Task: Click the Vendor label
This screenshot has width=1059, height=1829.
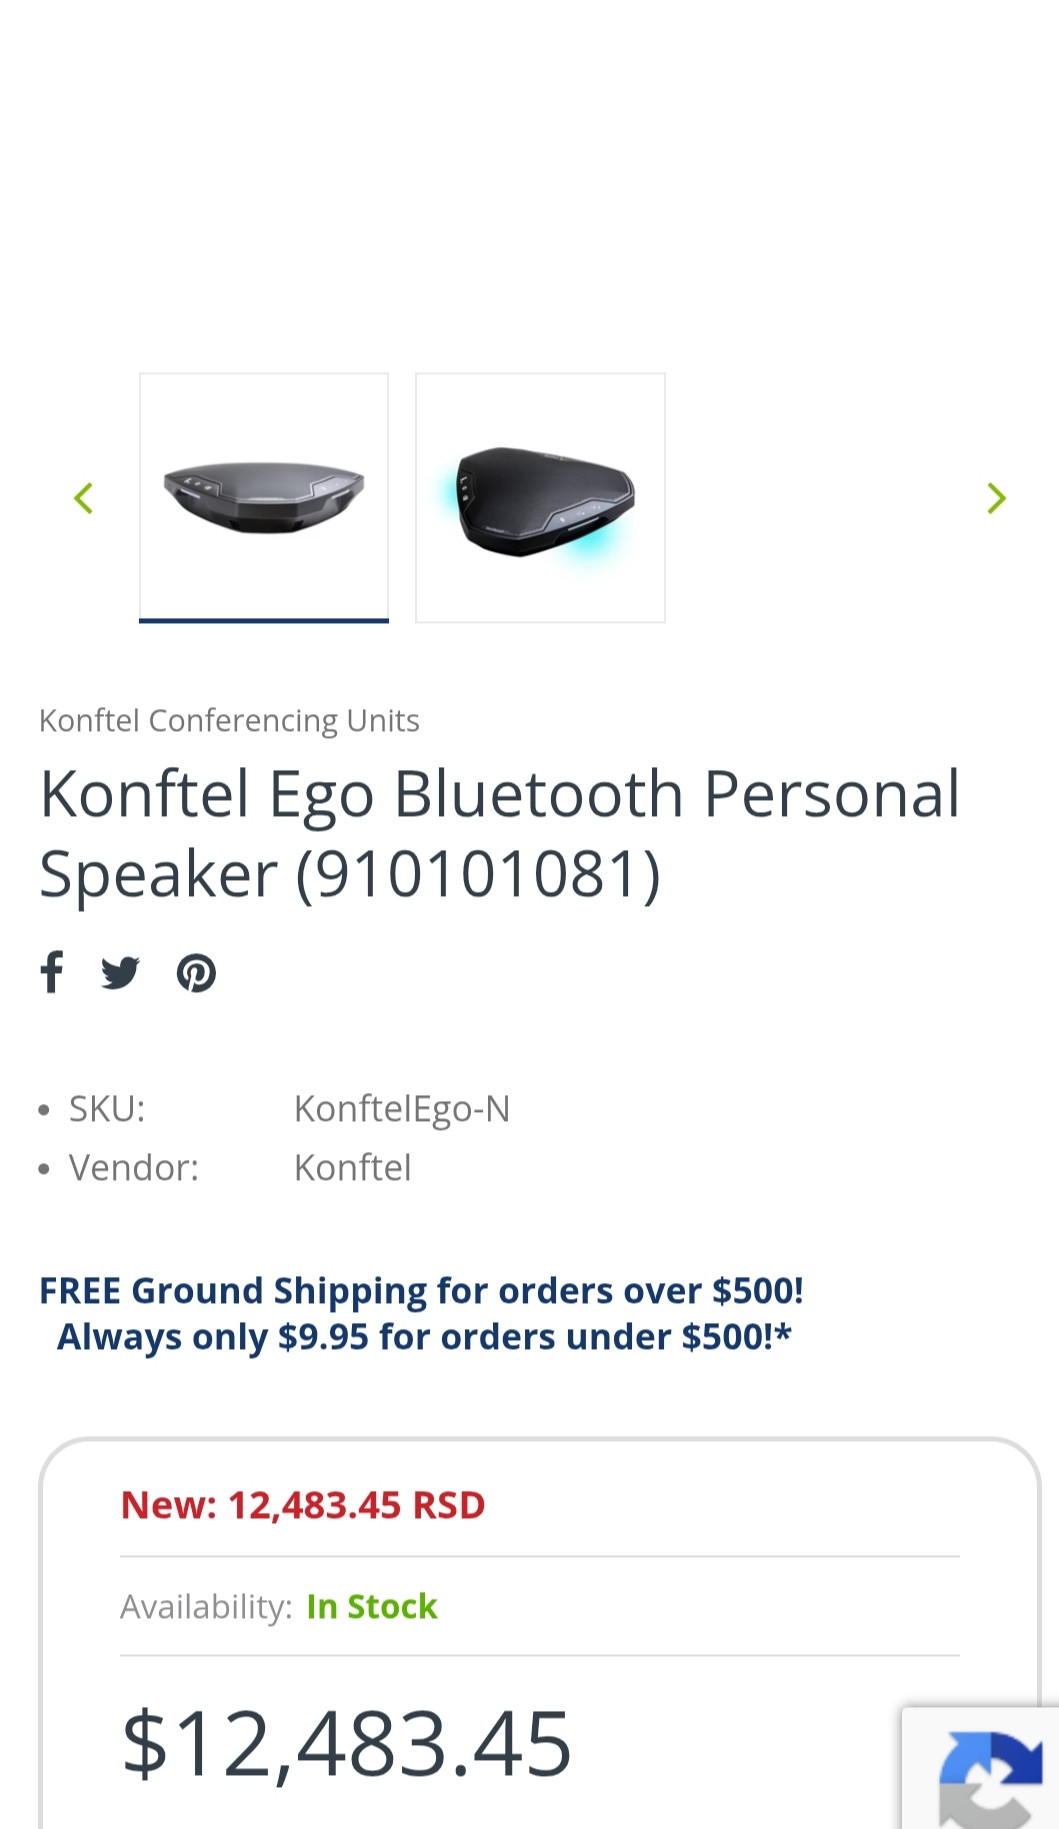Action: [134, 1167]
